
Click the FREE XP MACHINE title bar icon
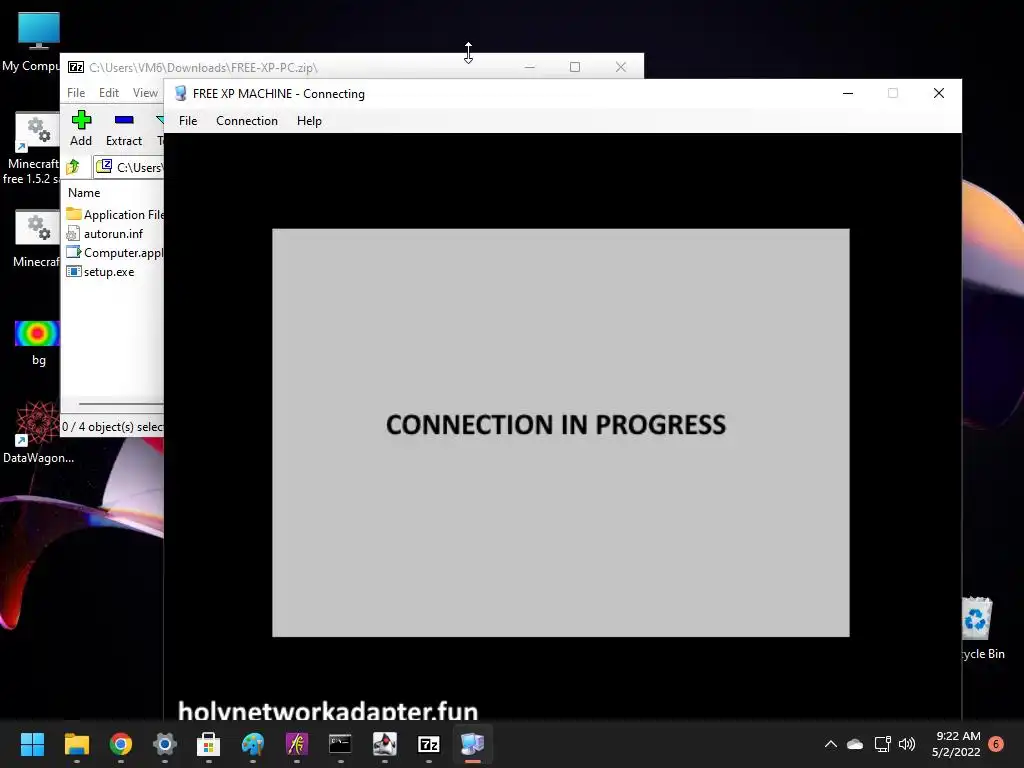181,93
